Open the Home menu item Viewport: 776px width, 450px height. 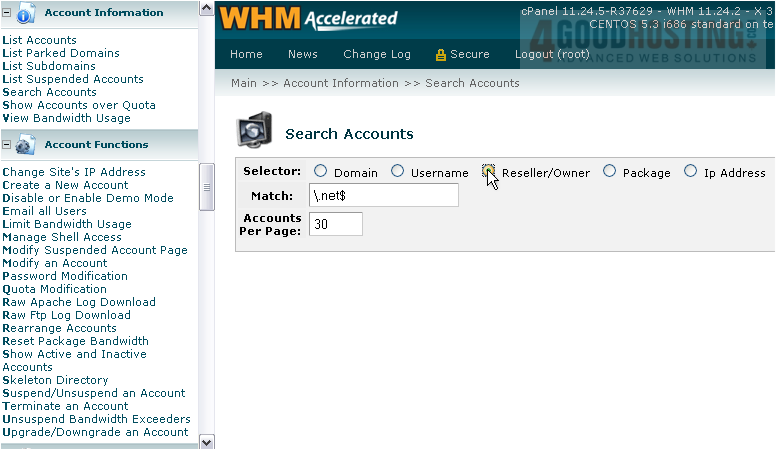pyautogui.click(x=246, y=55)
